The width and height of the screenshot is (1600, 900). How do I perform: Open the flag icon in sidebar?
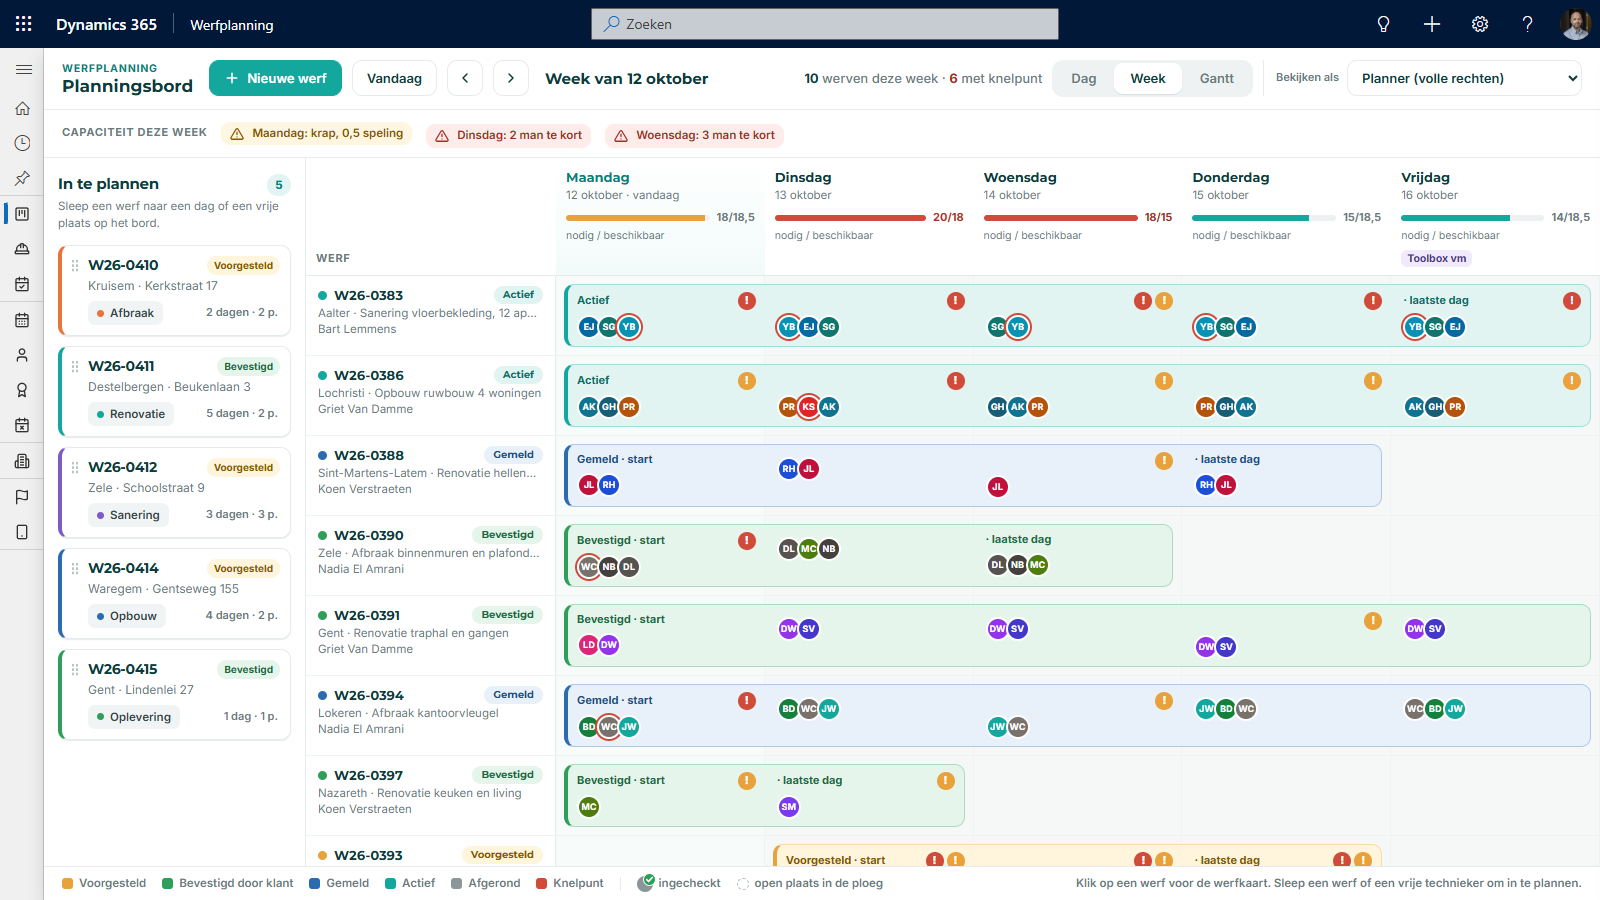22,497
